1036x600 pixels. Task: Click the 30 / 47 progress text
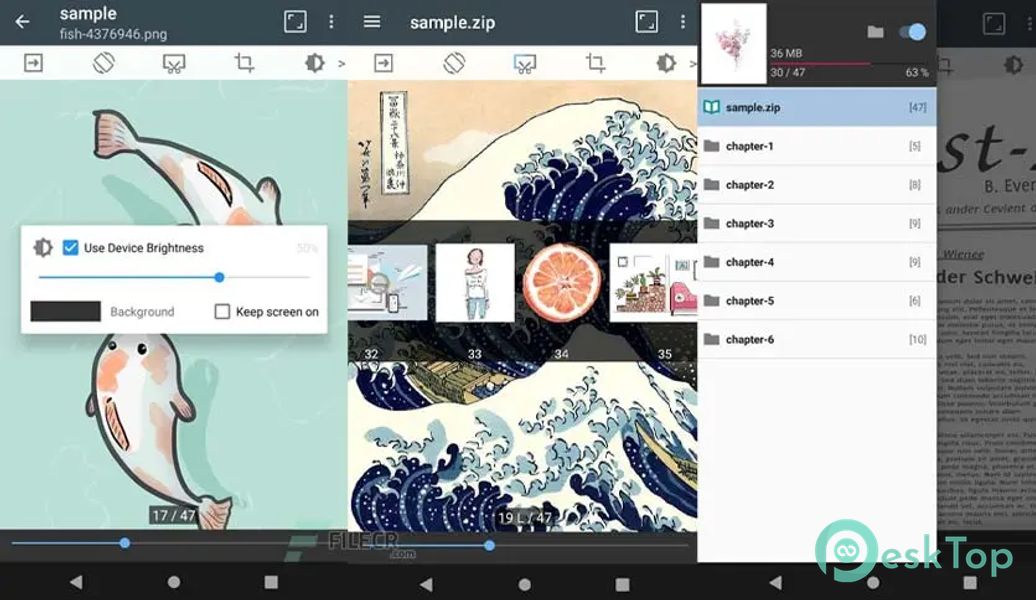(x=788, y=73)
